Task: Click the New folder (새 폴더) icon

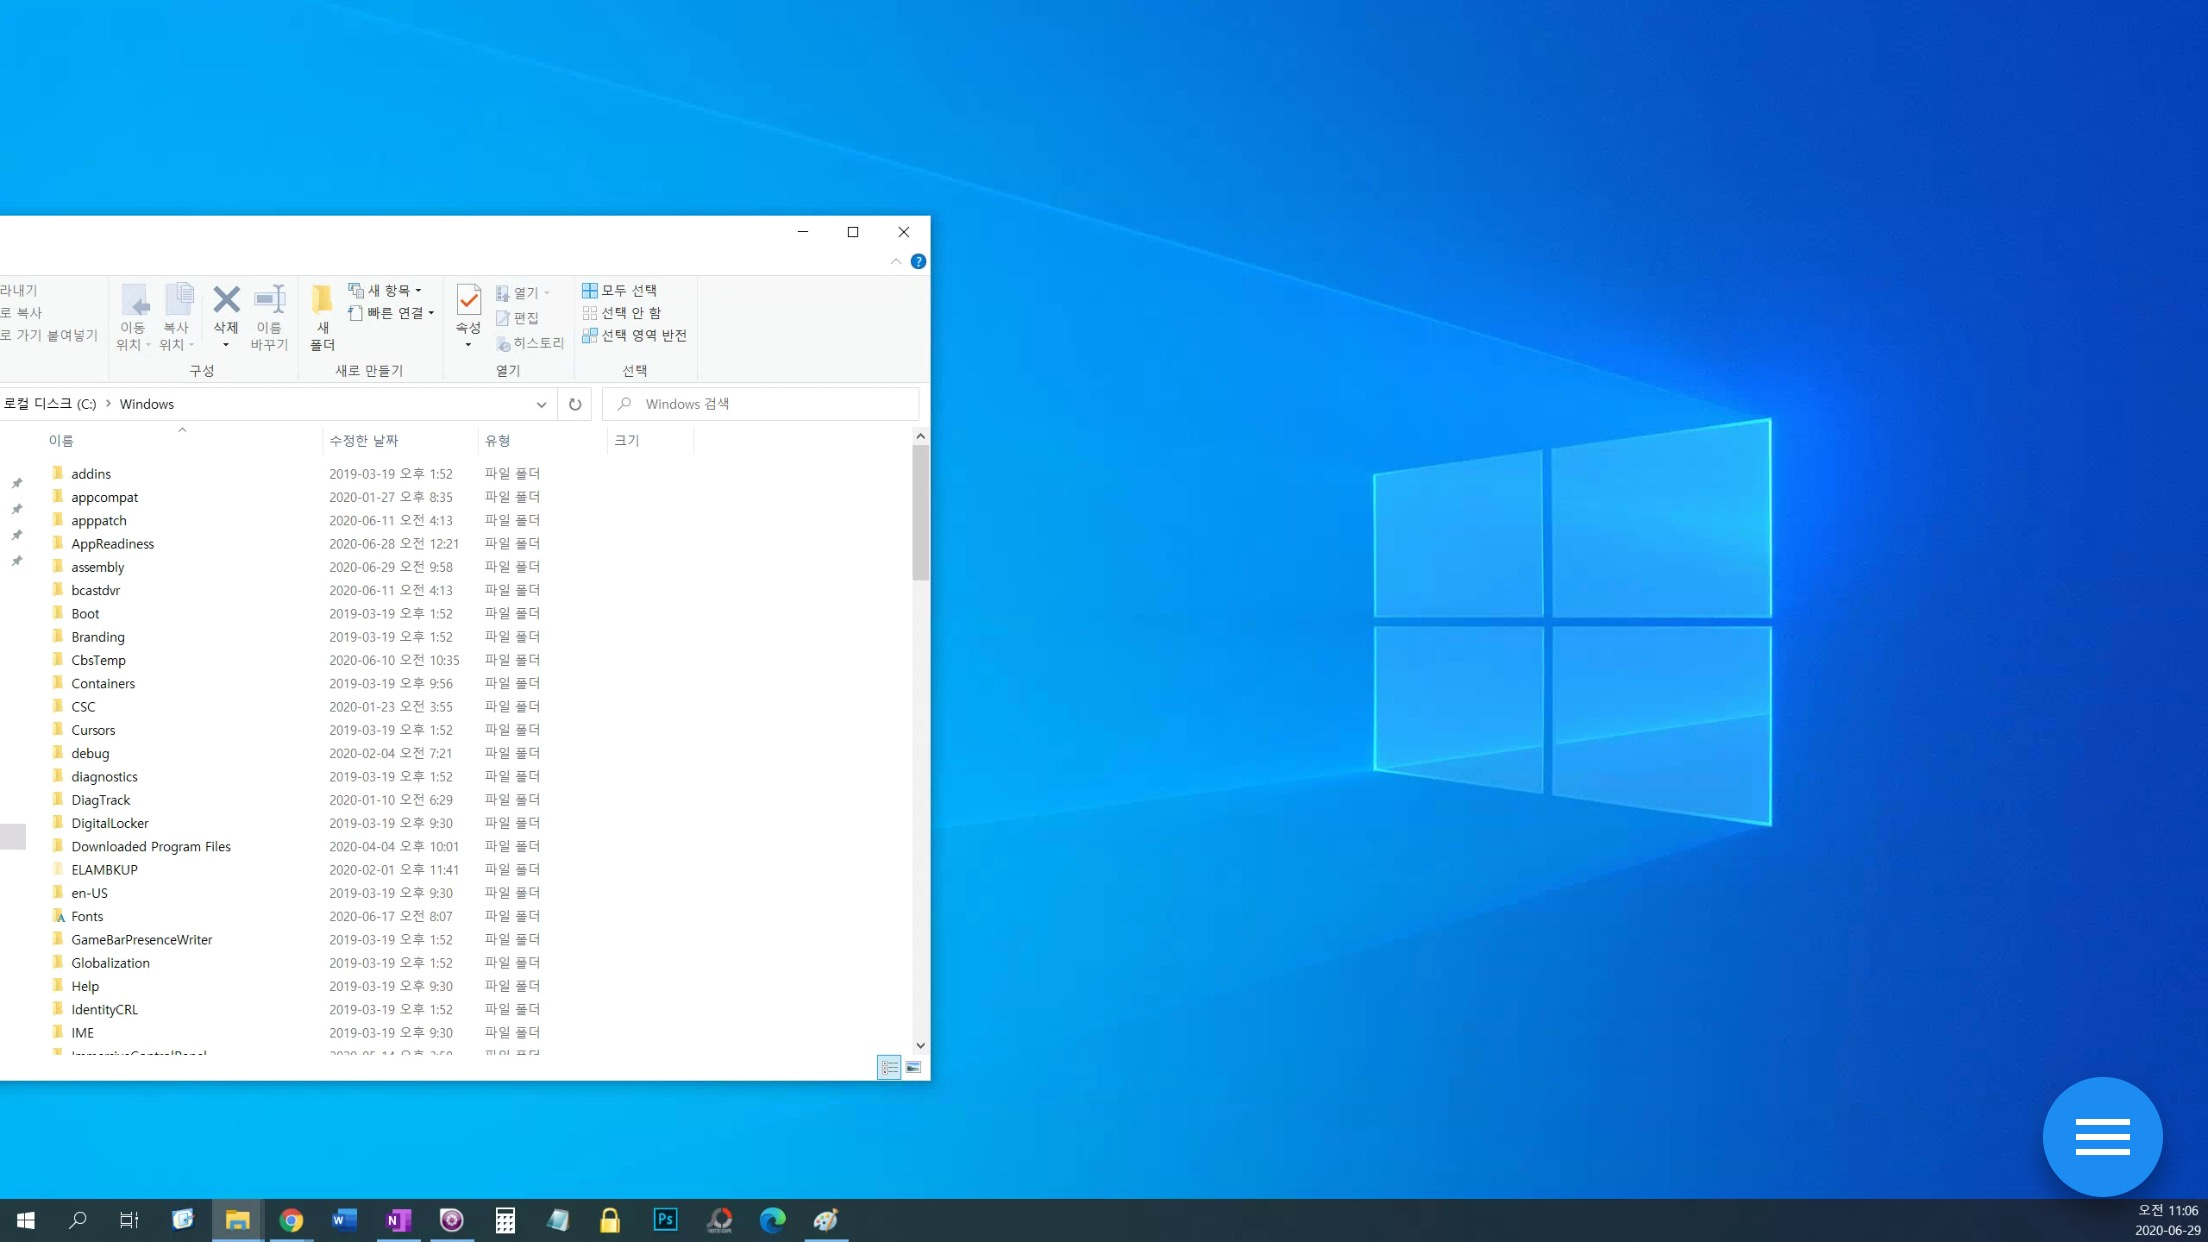Action: [322, 300]
